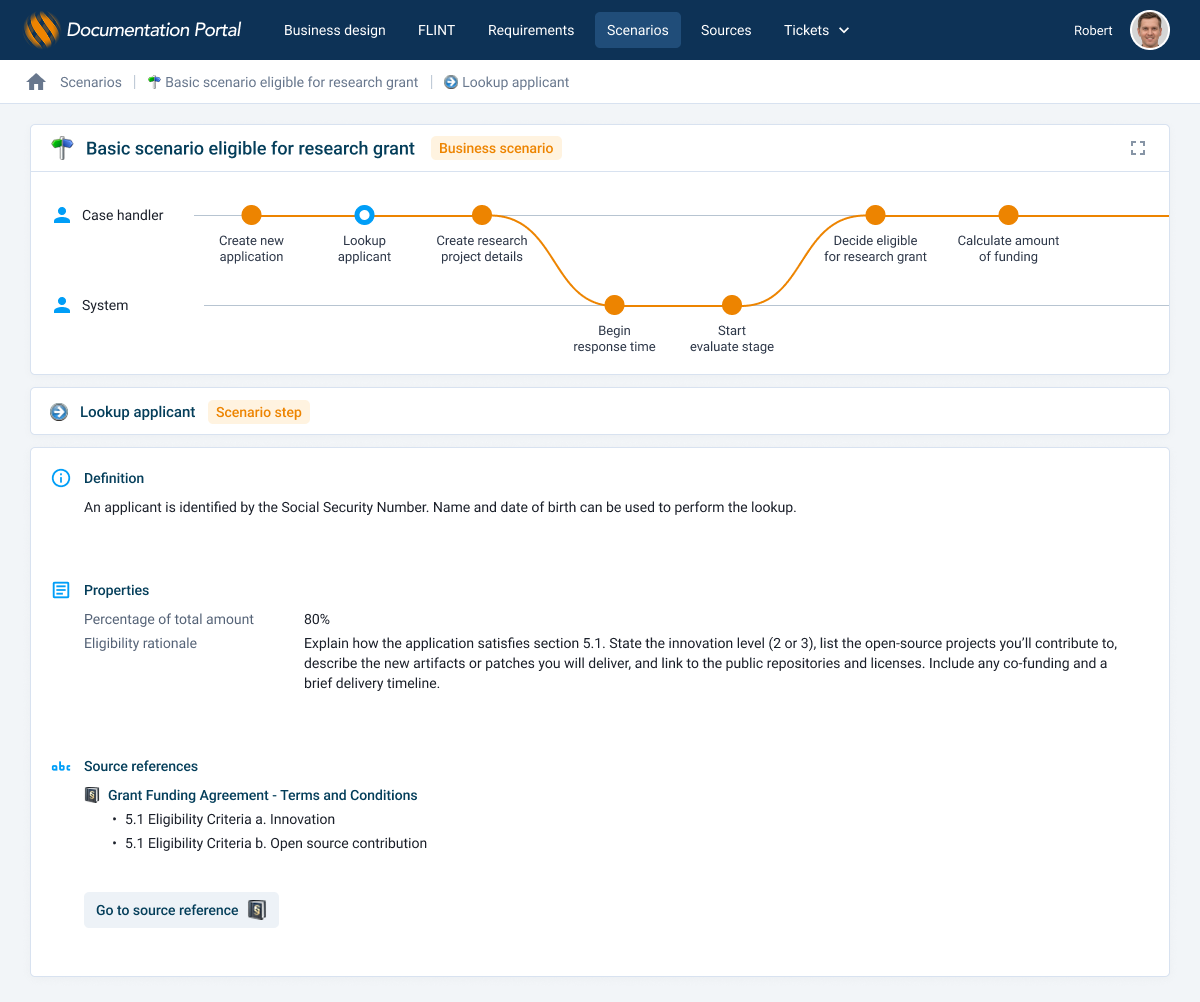Click Robert's profile picture
This screenshot has height=1002, width=1200.
[x=1149, y=30]
